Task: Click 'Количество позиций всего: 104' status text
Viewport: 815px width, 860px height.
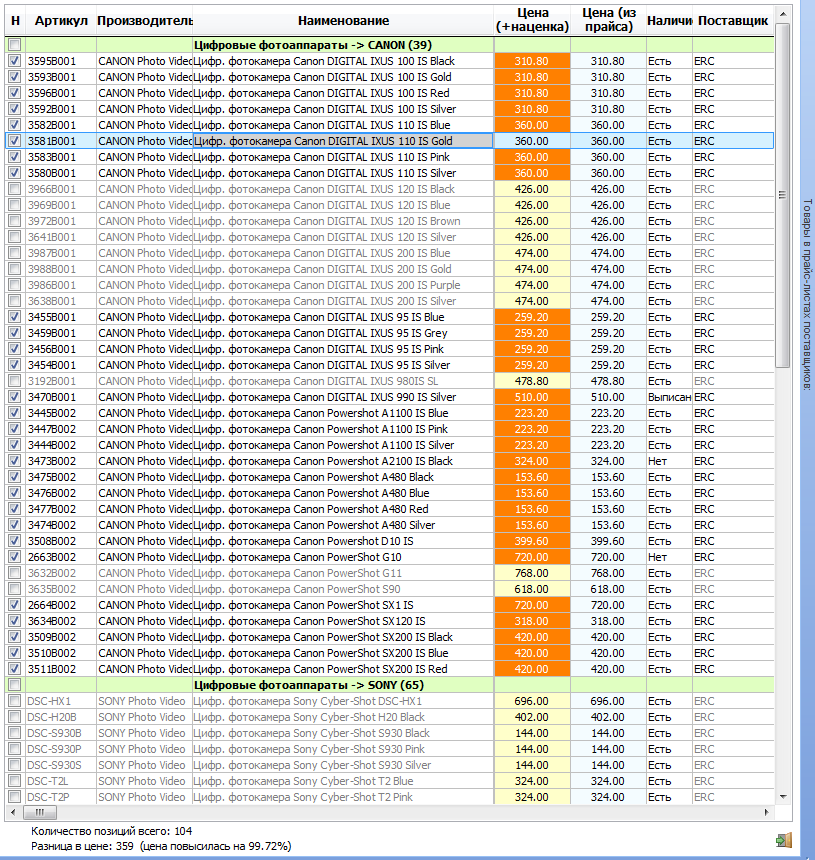Action: coord(111,831)
